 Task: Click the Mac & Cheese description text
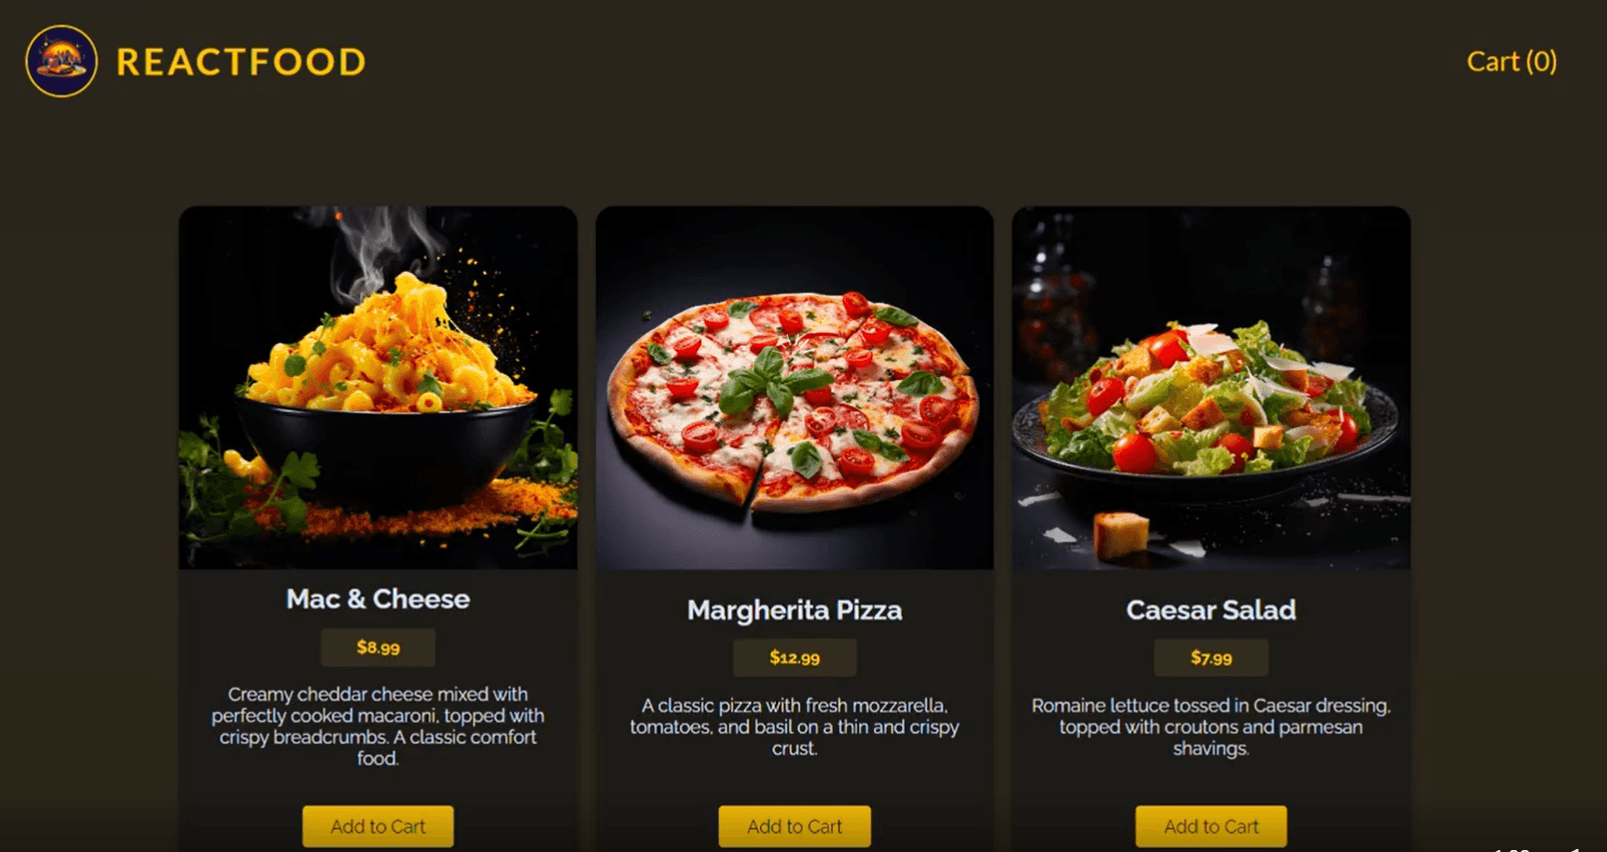coord(378,726)
